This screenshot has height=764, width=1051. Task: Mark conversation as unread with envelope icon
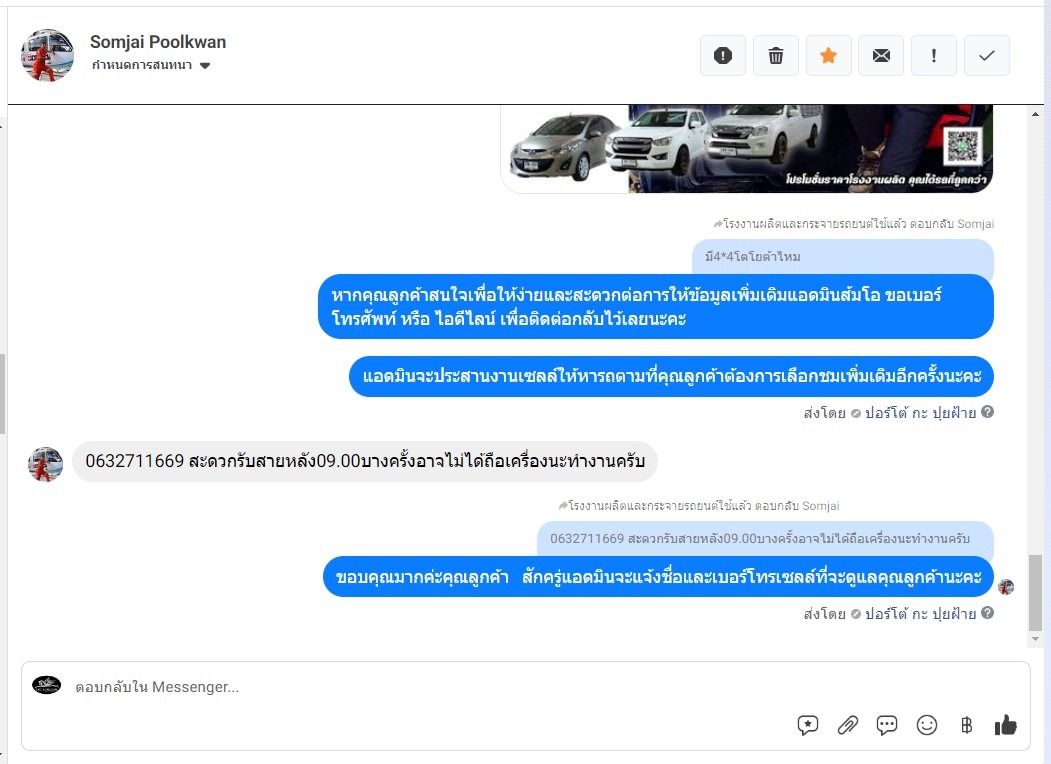point(881,56)
